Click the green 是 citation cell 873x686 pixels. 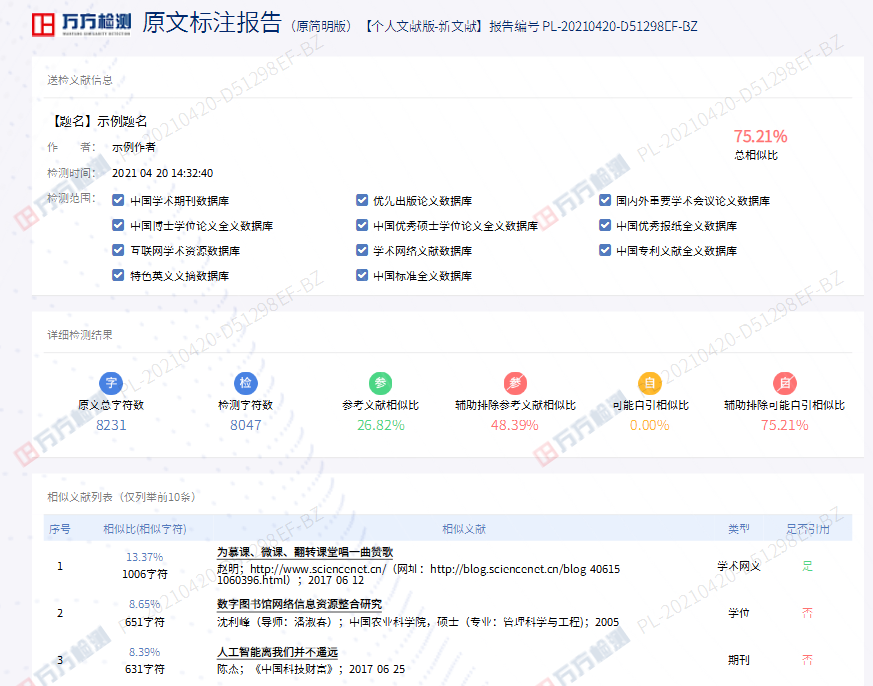pyautogui.click(x=808, y=566)
